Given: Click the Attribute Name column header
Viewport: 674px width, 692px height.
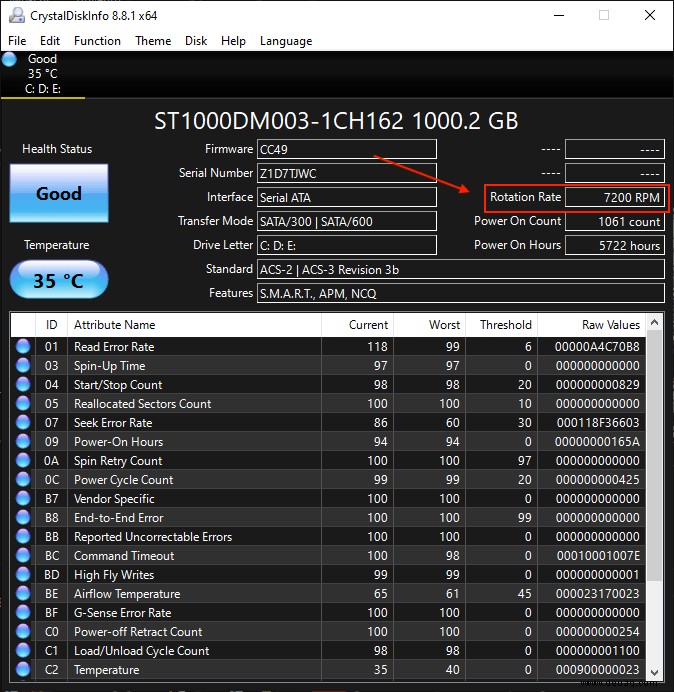Looking at the screenshot, I should [x=194, y=325].
